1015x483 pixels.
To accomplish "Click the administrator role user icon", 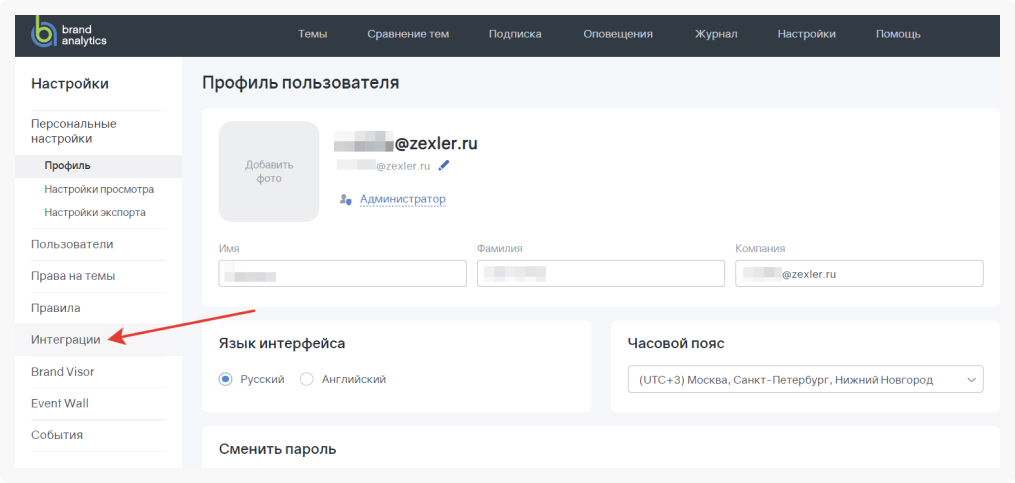I will tap(345, 199).
